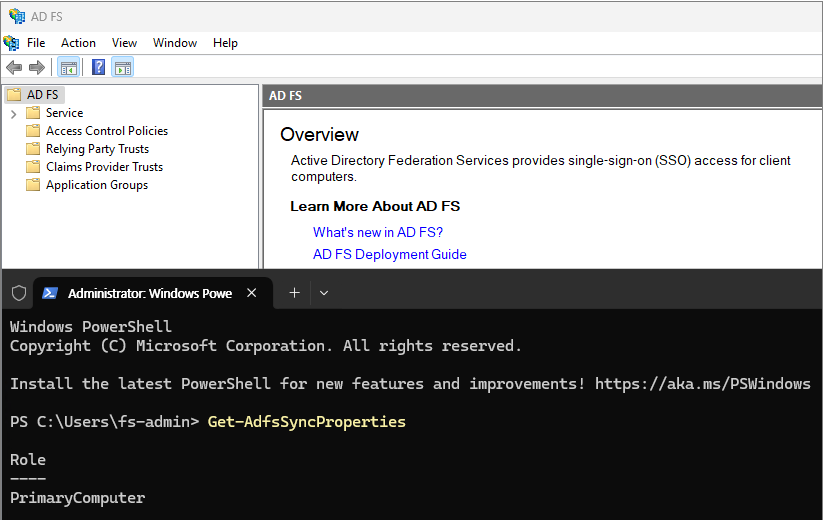Open the View menu

124,43
